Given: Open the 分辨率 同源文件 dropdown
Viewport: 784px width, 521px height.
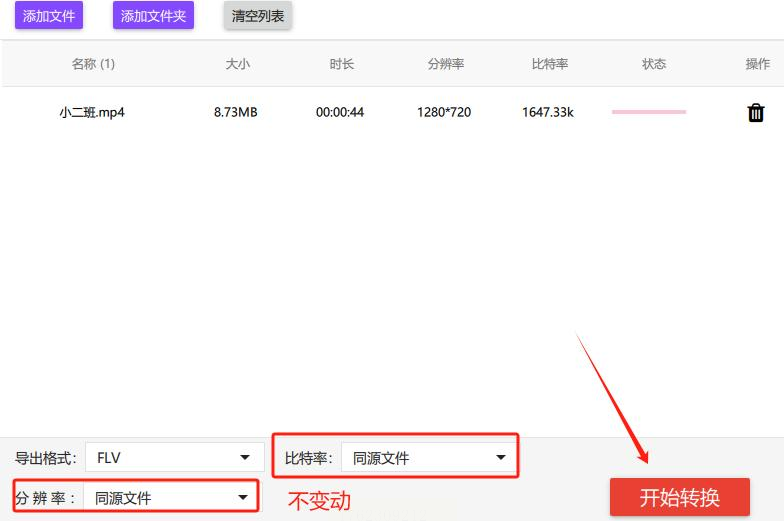Looking at the screenshot, I should point(170,497).
